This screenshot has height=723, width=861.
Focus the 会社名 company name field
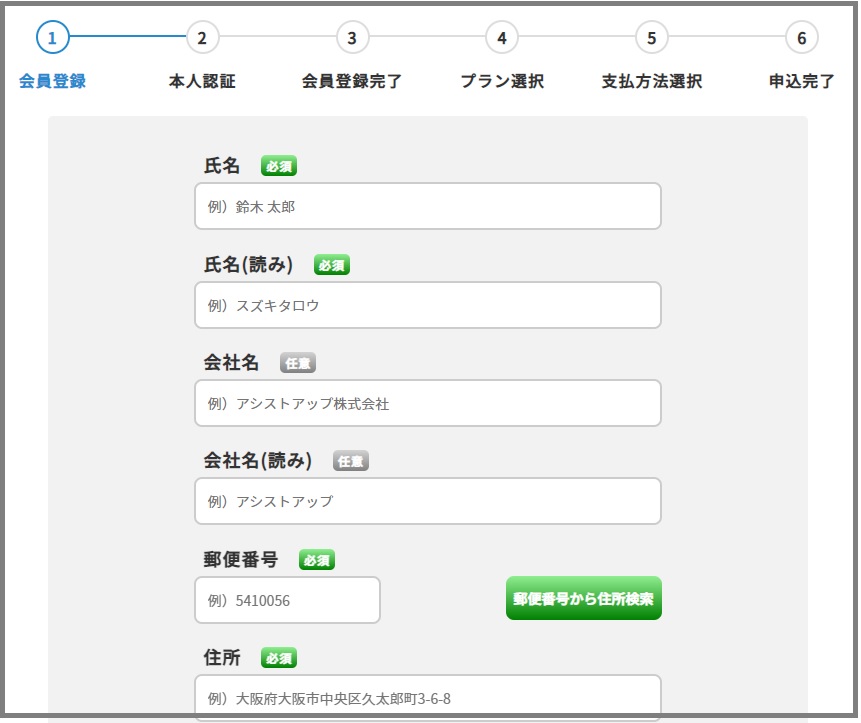[428, 403]
